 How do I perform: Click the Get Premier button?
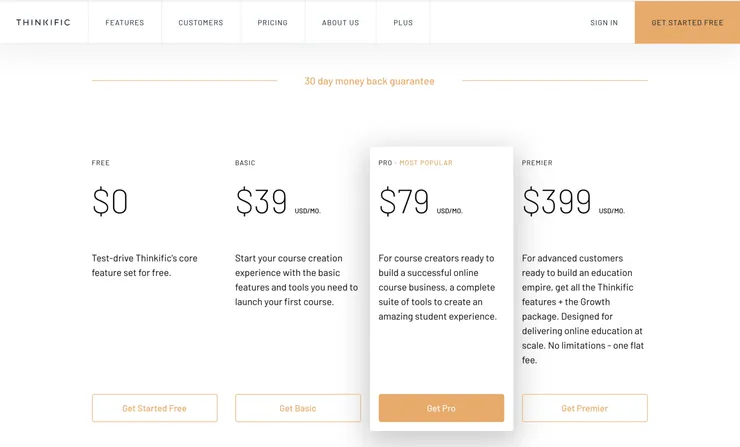coord(584,408)
